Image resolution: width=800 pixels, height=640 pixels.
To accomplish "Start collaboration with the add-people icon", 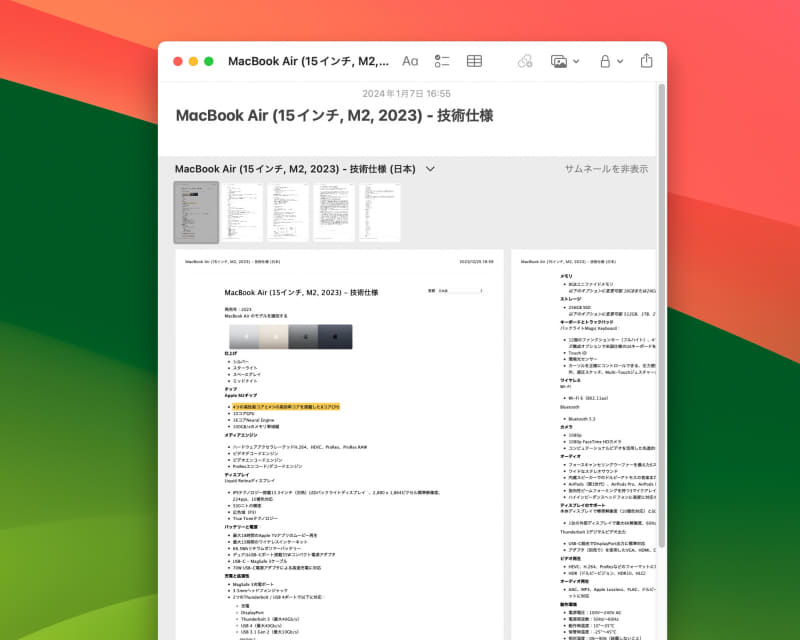I will (x=523, y=61).
